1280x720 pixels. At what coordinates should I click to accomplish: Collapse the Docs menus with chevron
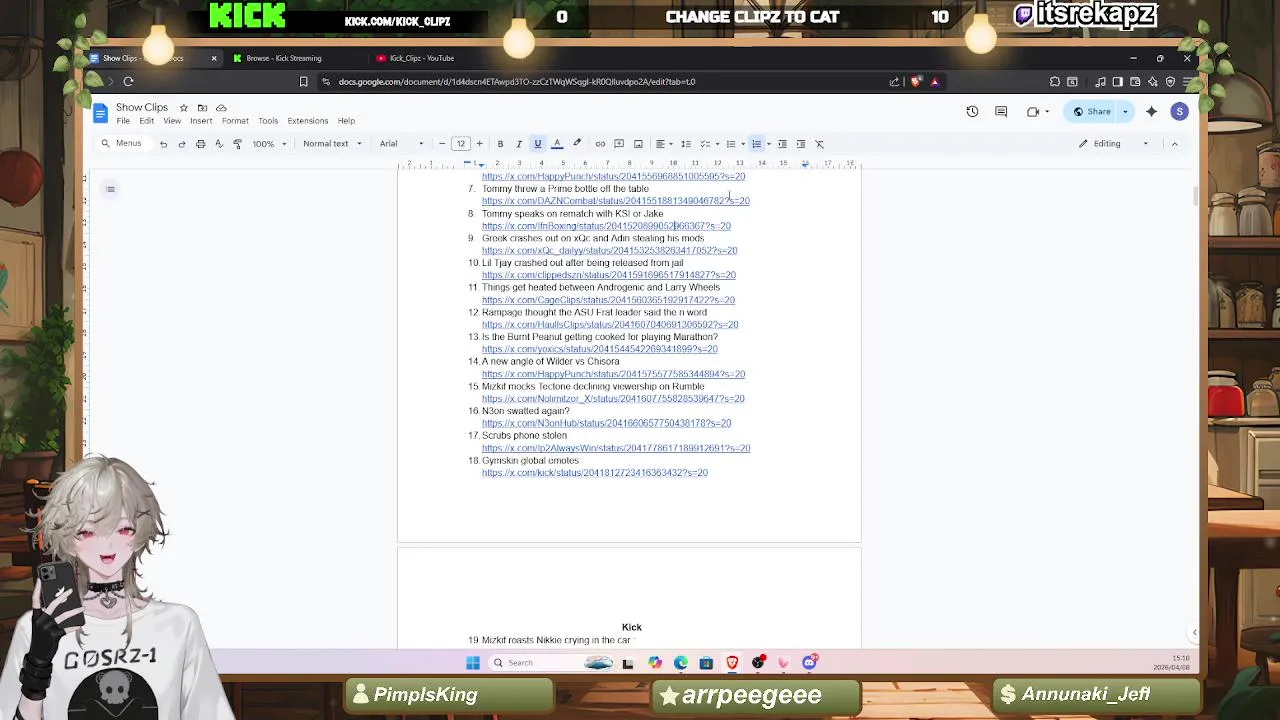tap(1175, 144)
